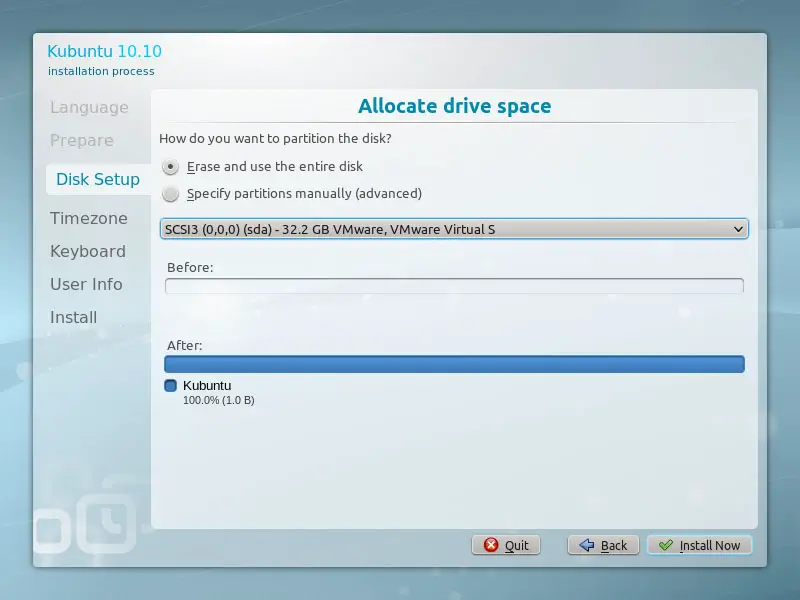The height and width of the screenshot is (600, 800).
Task: Click 'How do you want to partition the disk?' text
Action: tap(275, 139)
